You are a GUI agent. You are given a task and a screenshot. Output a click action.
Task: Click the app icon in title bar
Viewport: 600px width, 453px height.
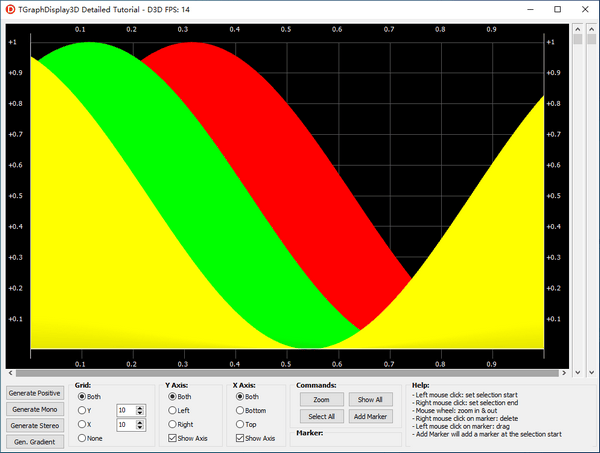(10, 9)
